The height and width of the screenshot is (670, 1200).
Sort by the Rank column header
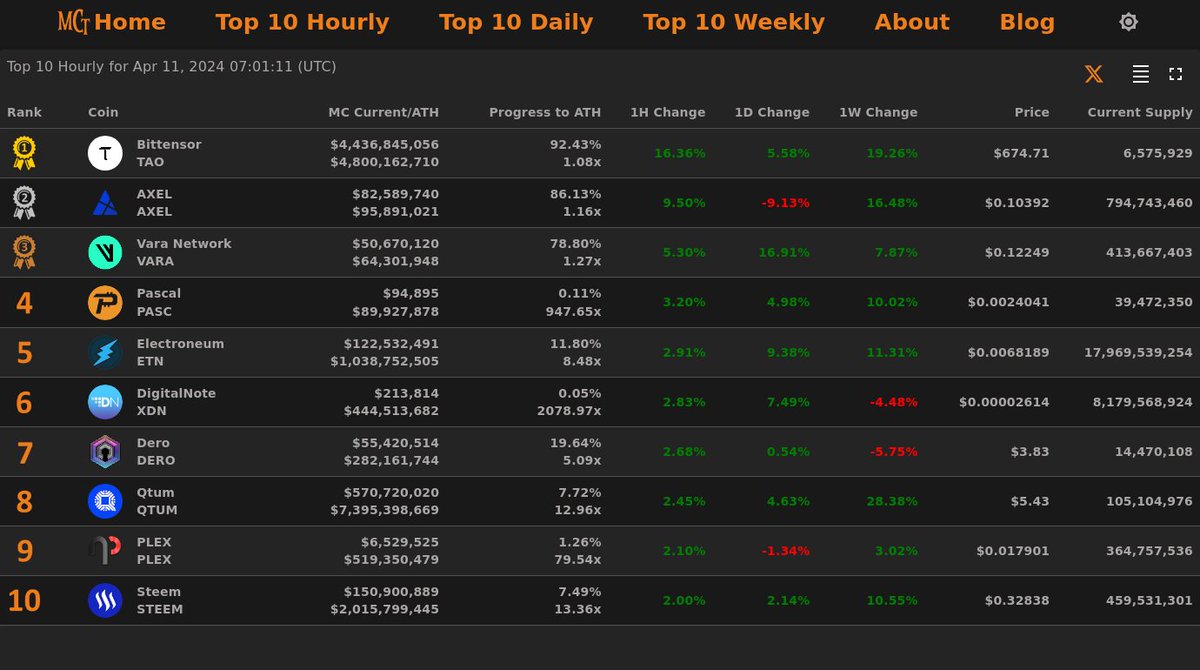click(25, 112)
